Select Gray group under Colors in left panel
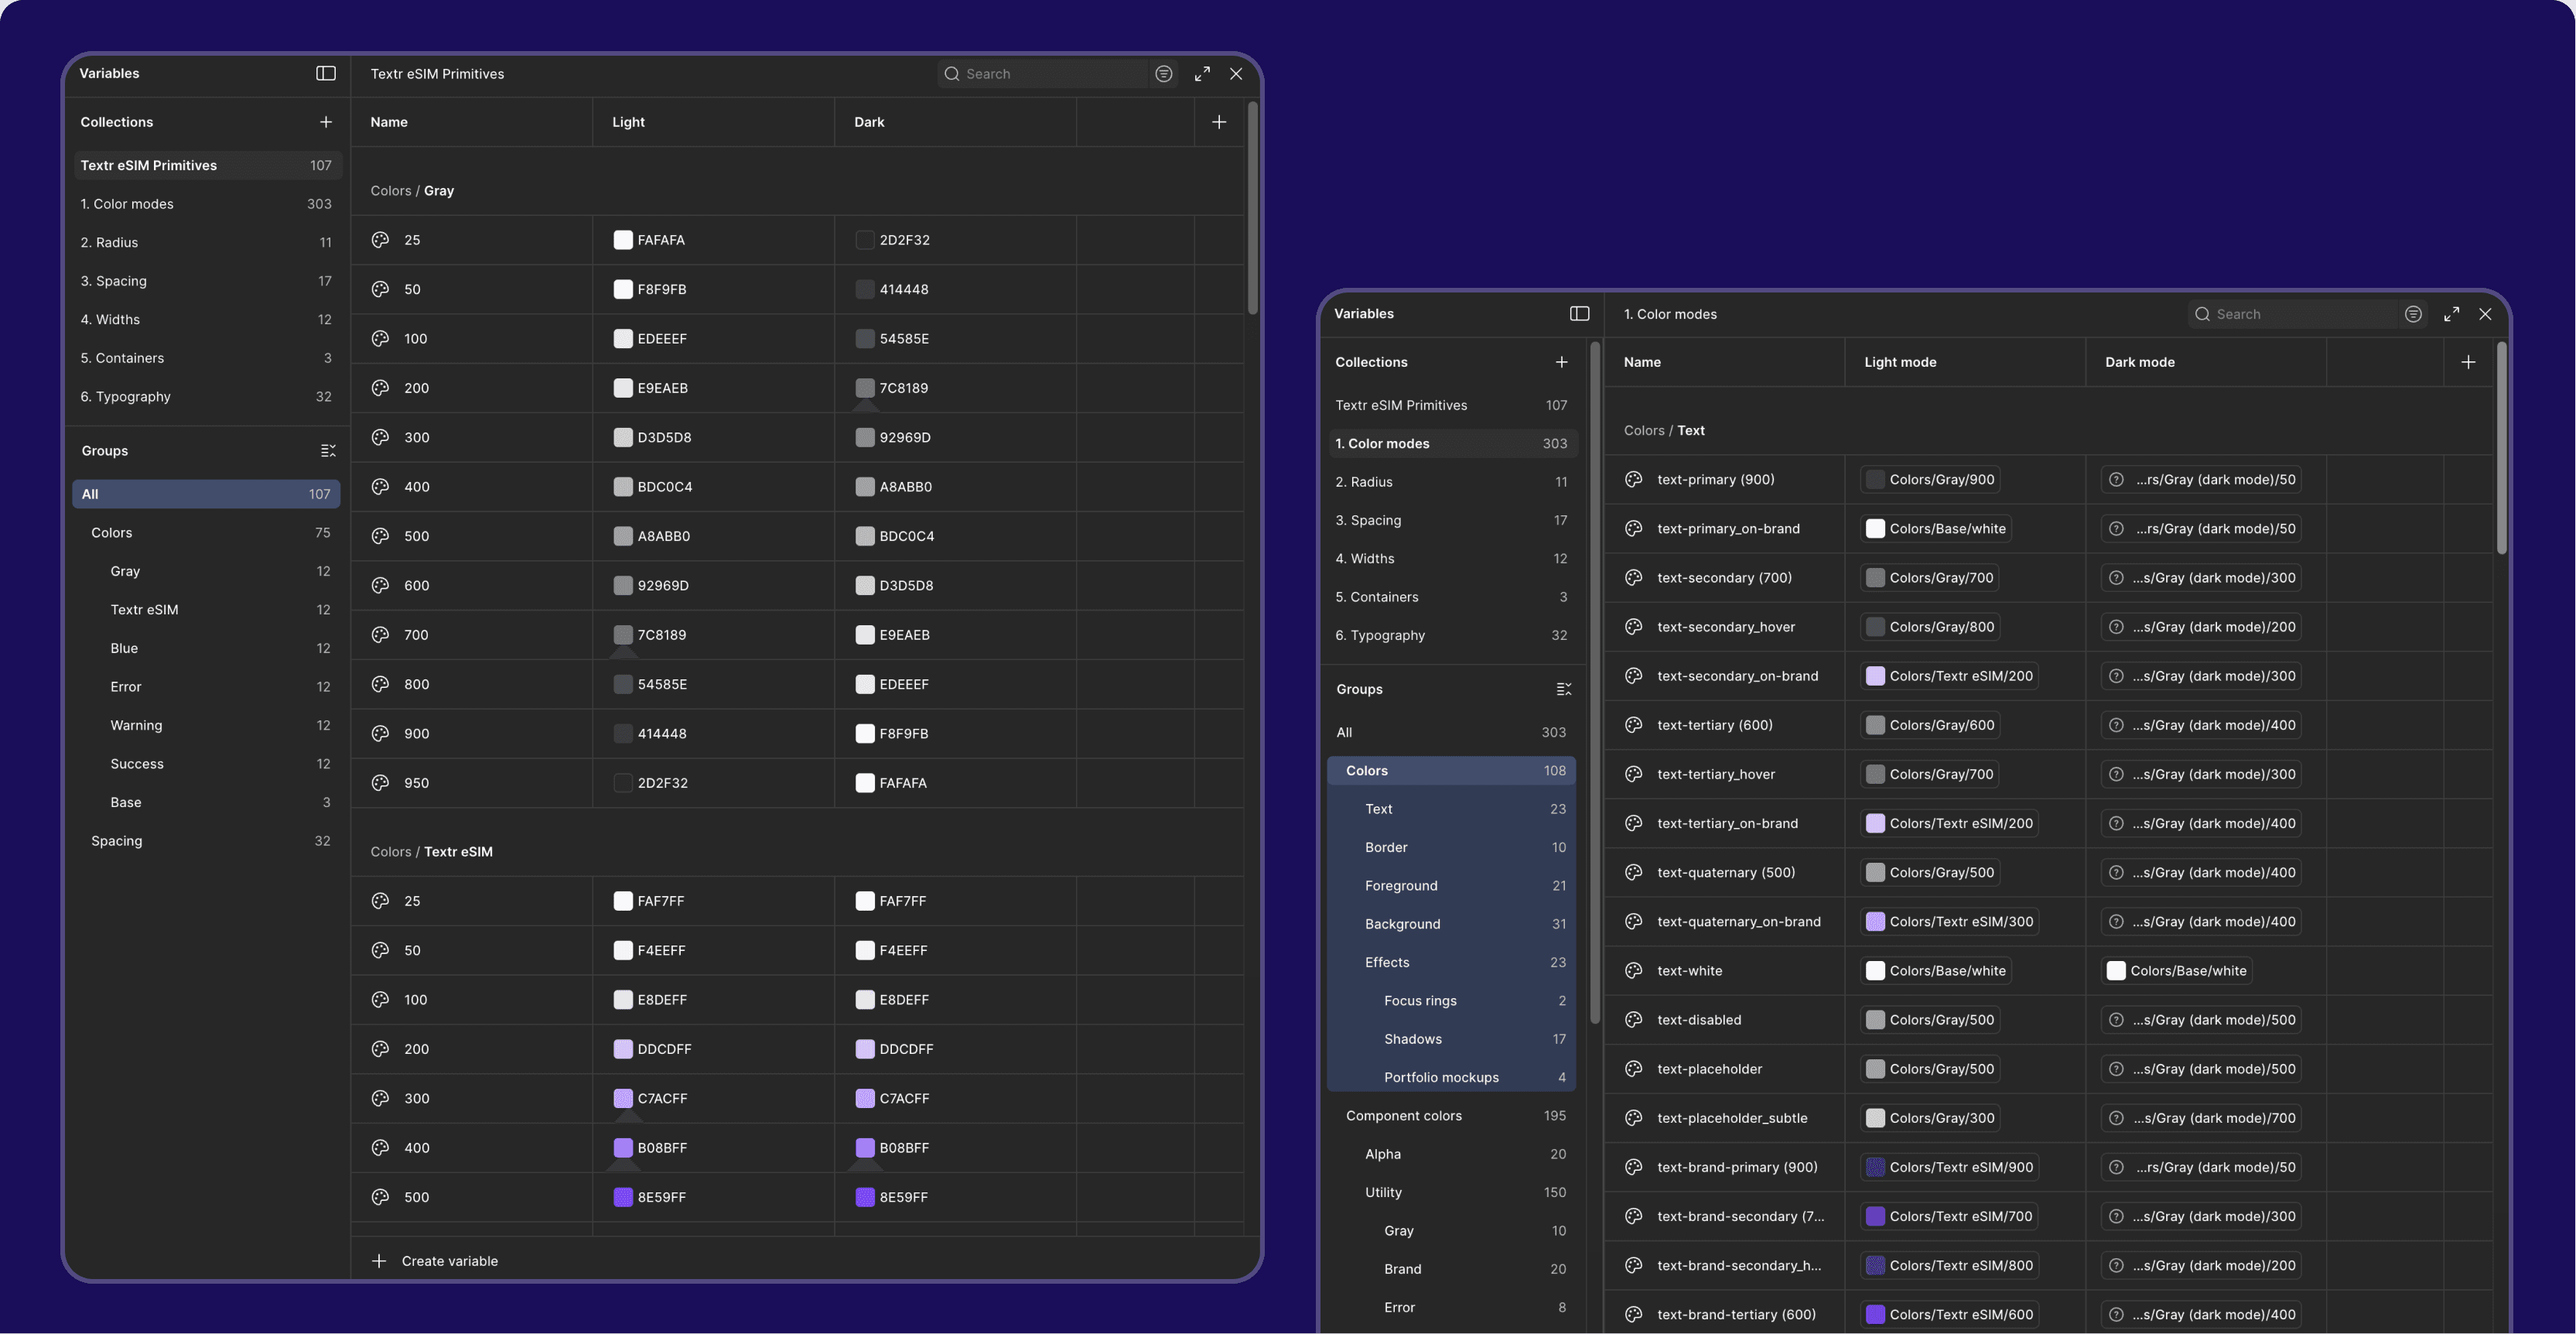This screenshot has height=1334, width=2576. coord(125,571)
